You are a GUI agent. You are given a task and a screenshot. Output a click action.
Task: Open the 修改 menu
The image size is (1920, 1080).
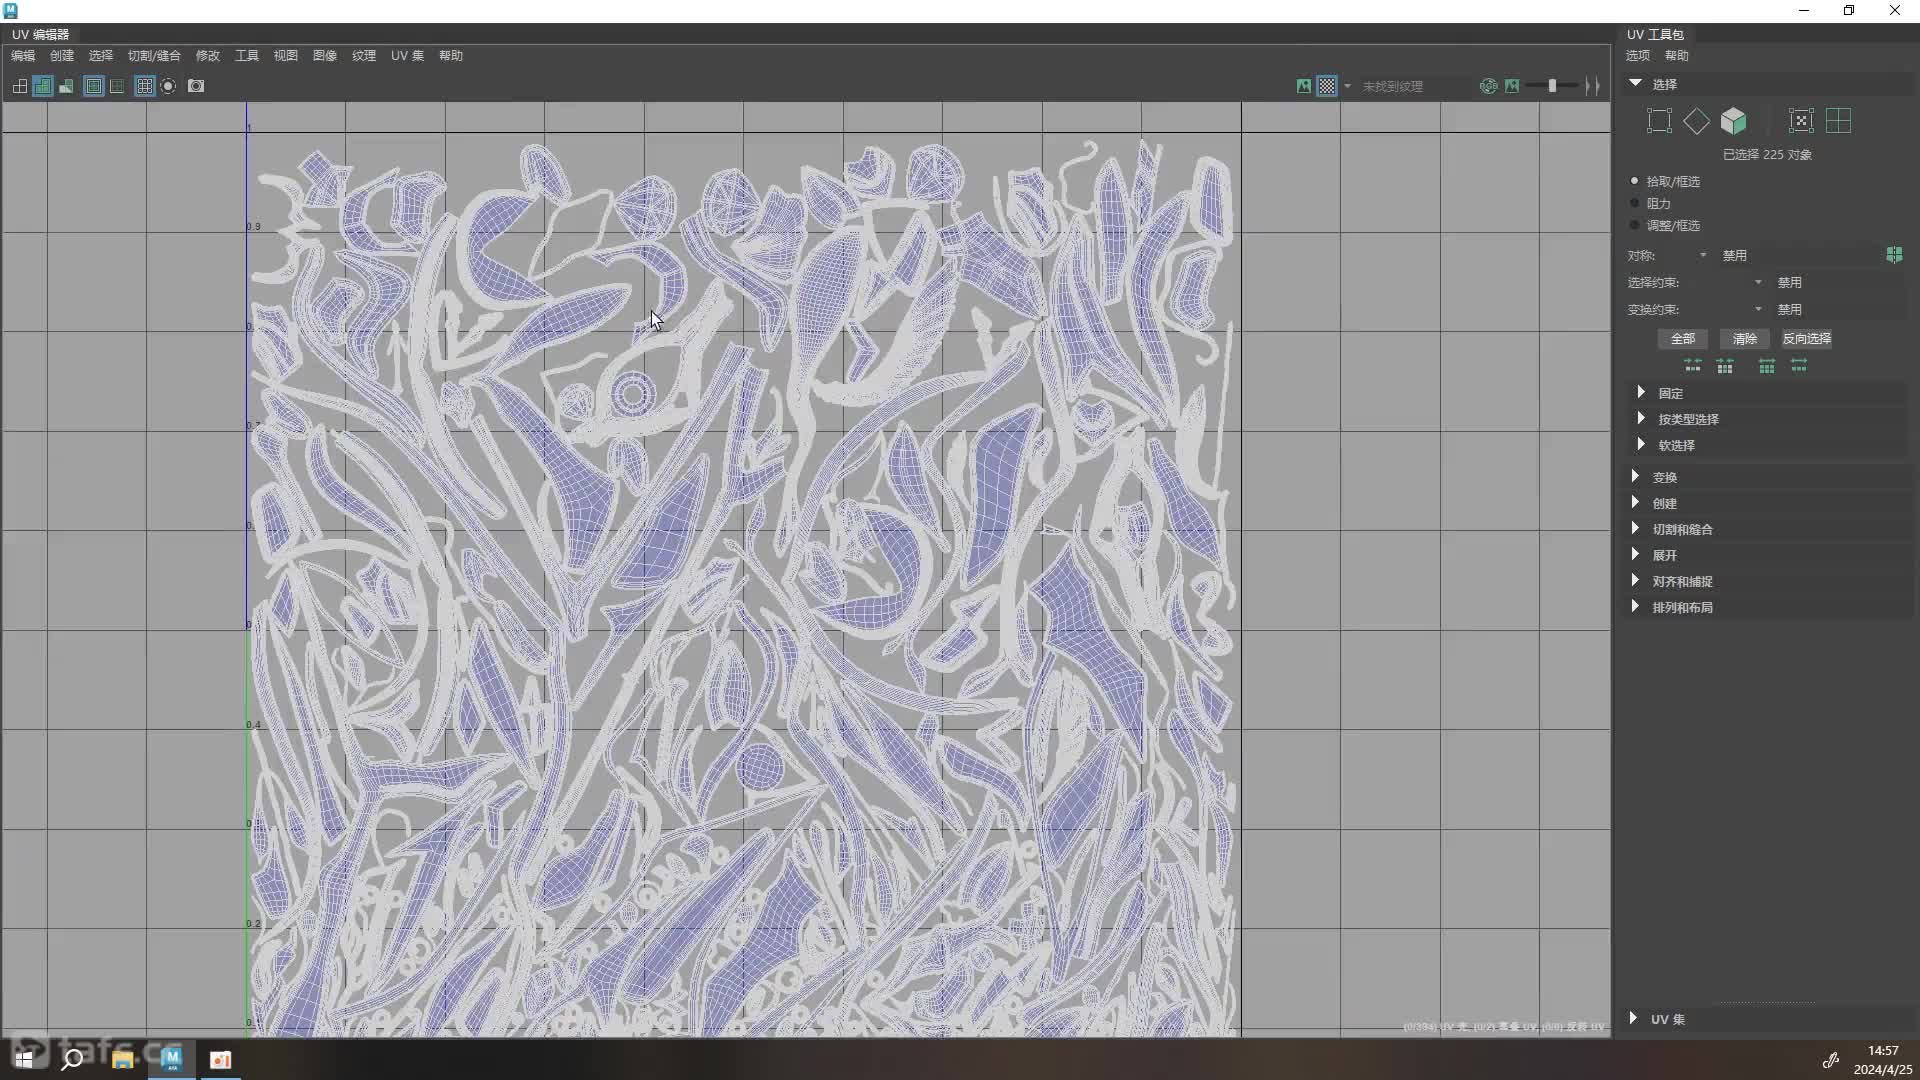[208, 56]
